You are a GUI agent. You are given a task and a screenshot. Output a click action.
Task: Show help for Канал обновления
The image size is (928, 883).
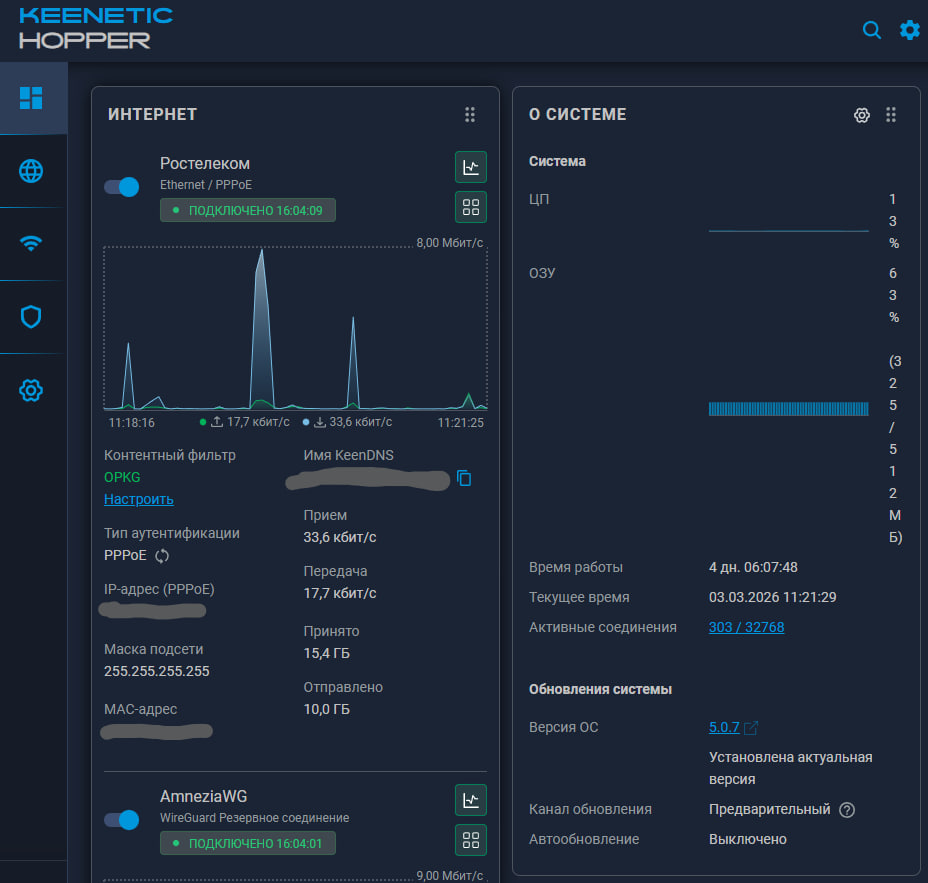pos(847,810)
